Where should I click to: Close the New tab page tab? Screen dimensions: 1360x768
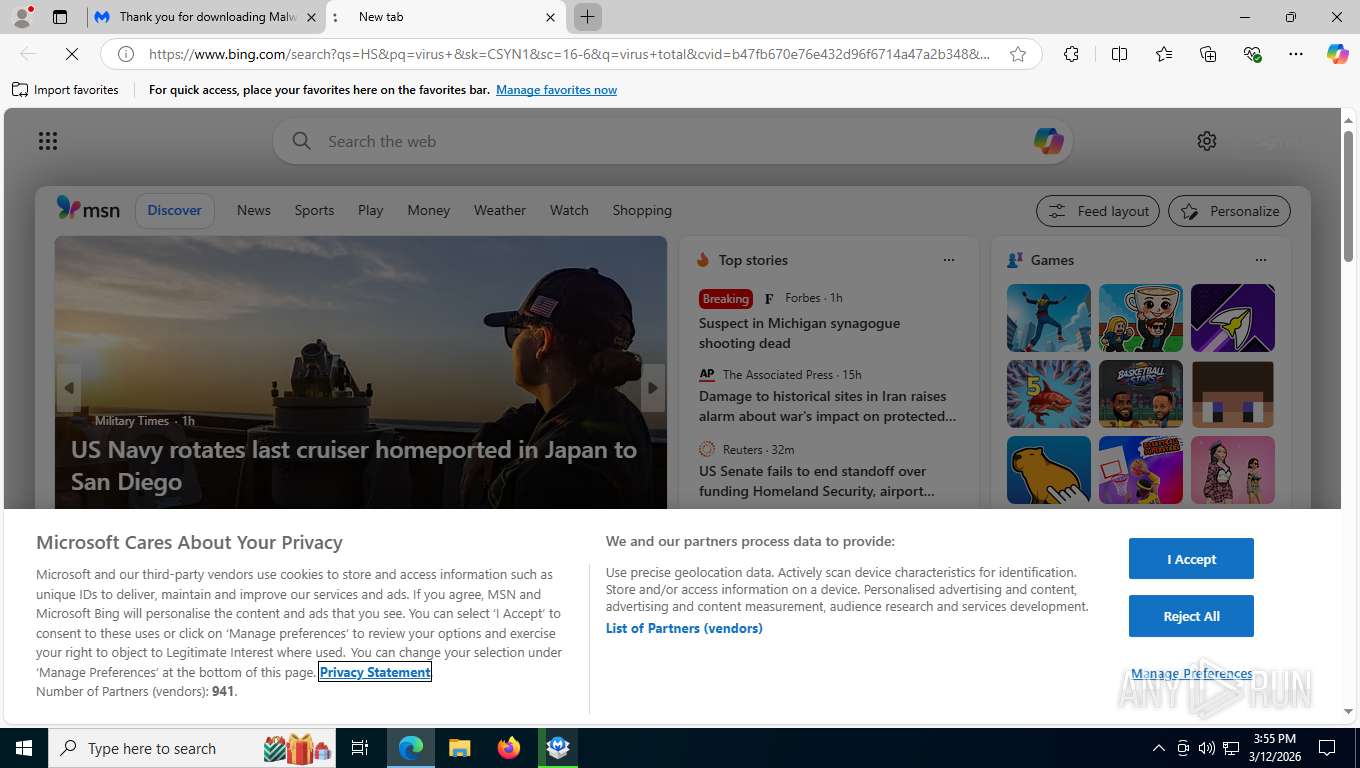tap(551, 17)
